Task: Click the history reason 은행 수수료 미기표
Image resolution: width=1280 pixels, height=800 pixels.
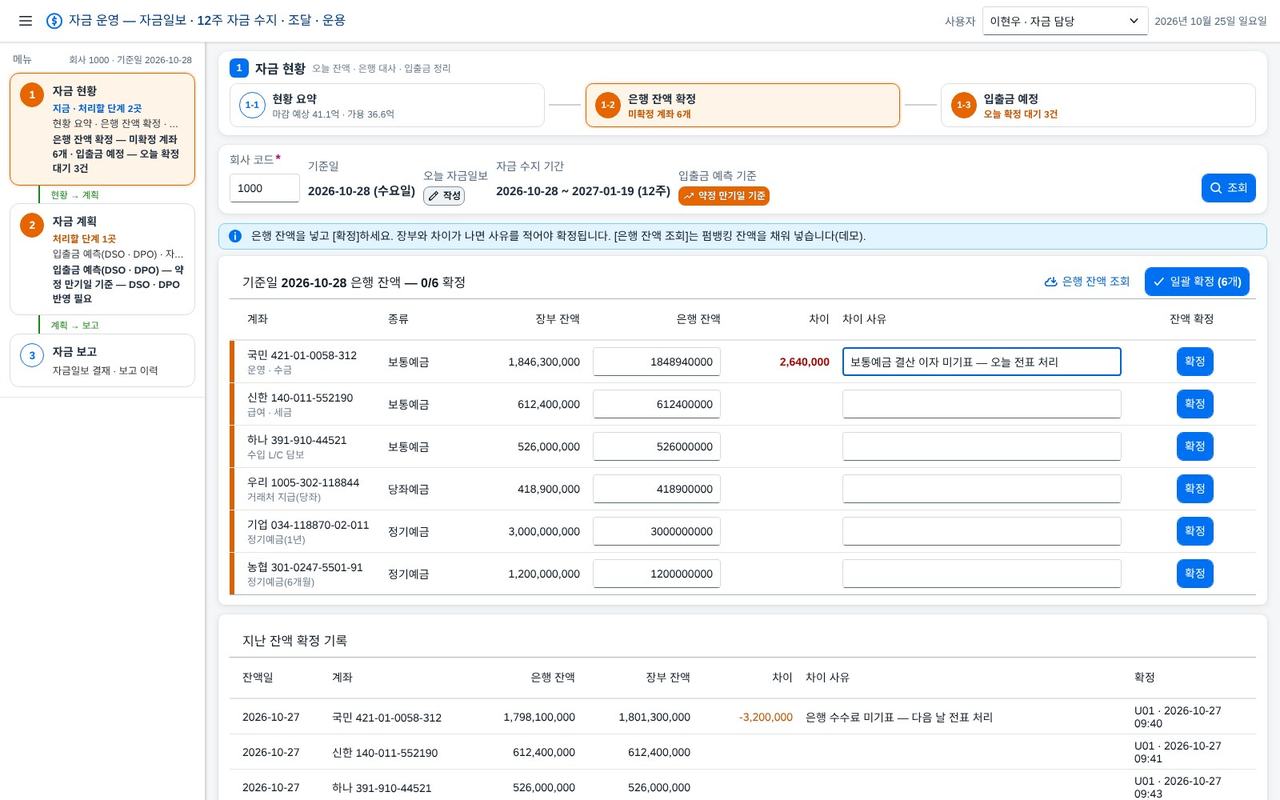Action: (899, 717)
